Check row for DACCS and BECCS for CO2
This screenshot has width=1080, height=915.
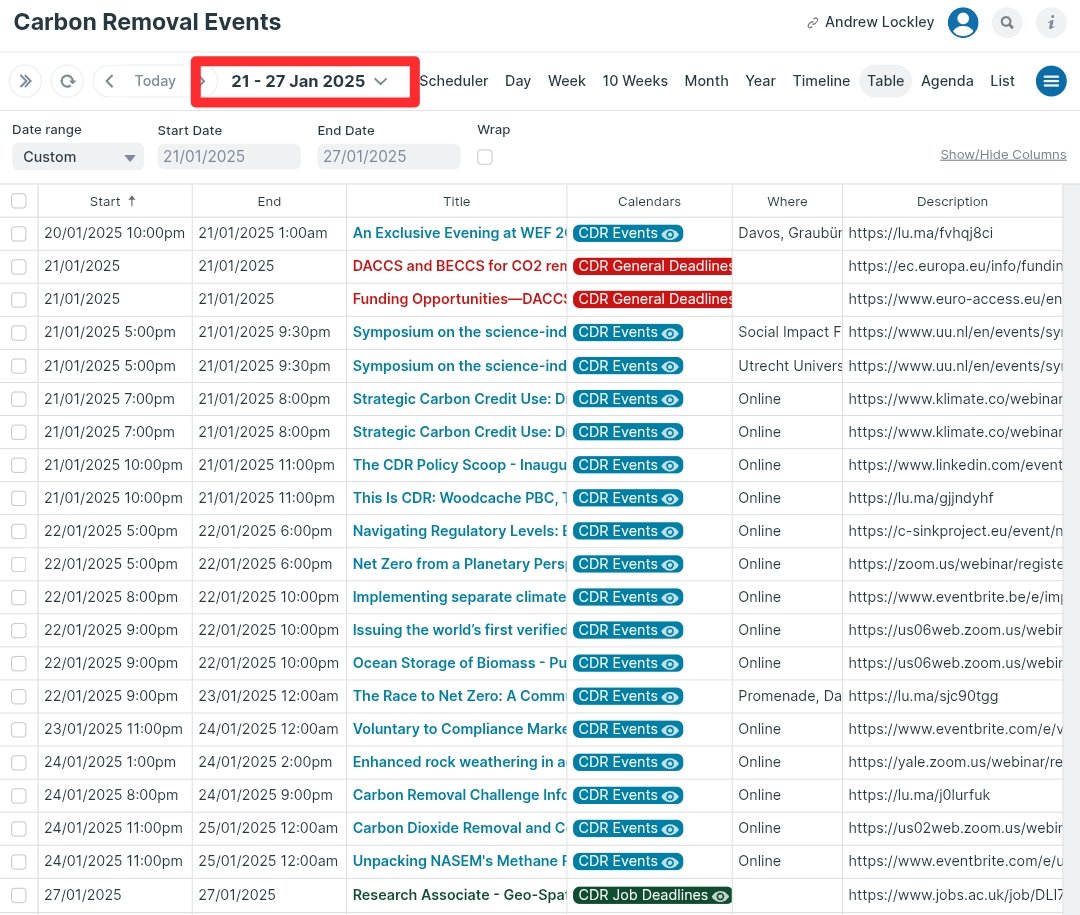[19, 267]
